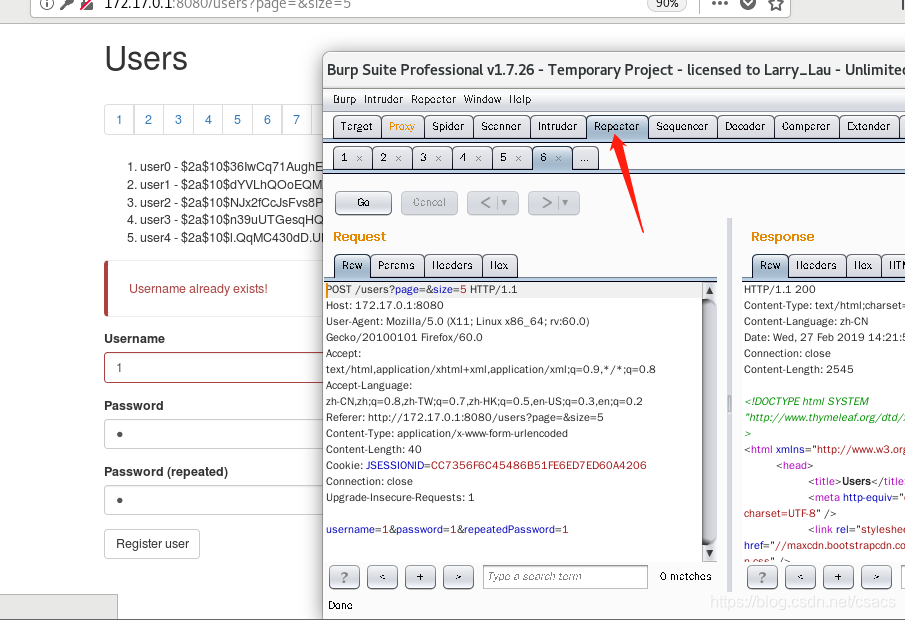Click request editor scrollbar down arrow
This screenshot has width=905, height=620.
point(709,553)
